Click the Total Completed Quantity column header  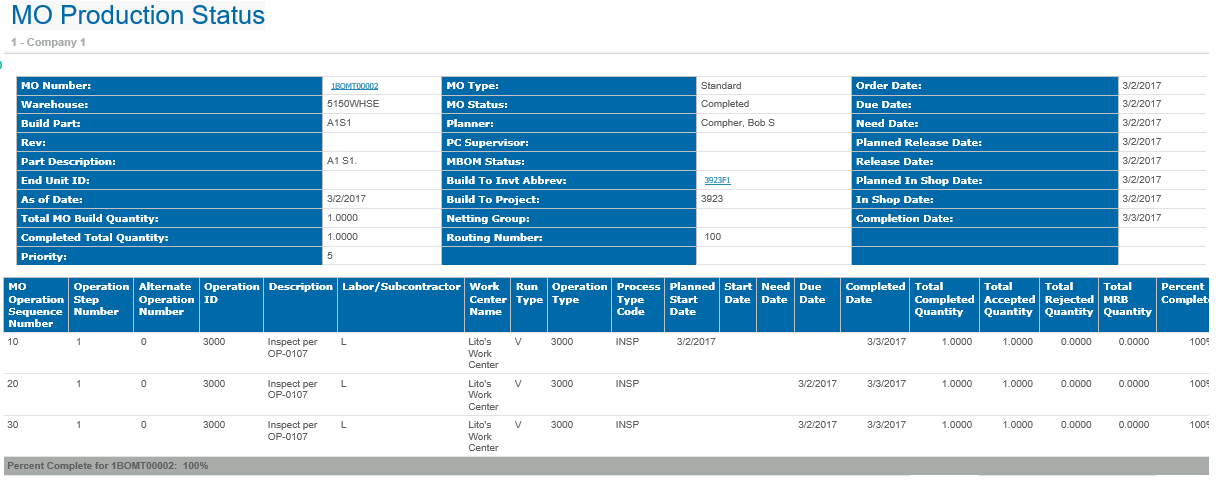click(943, 299)
